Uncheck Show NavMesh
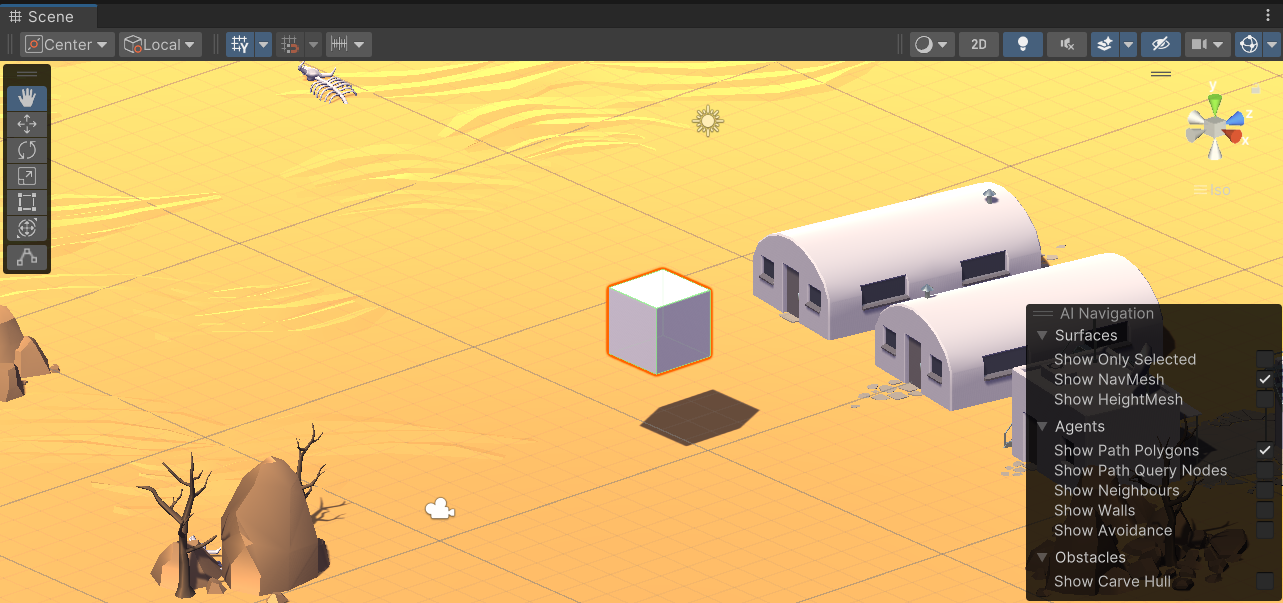Image resolution: width=1283 pixels, height=603 pixels. click(x=1266, y=379)
